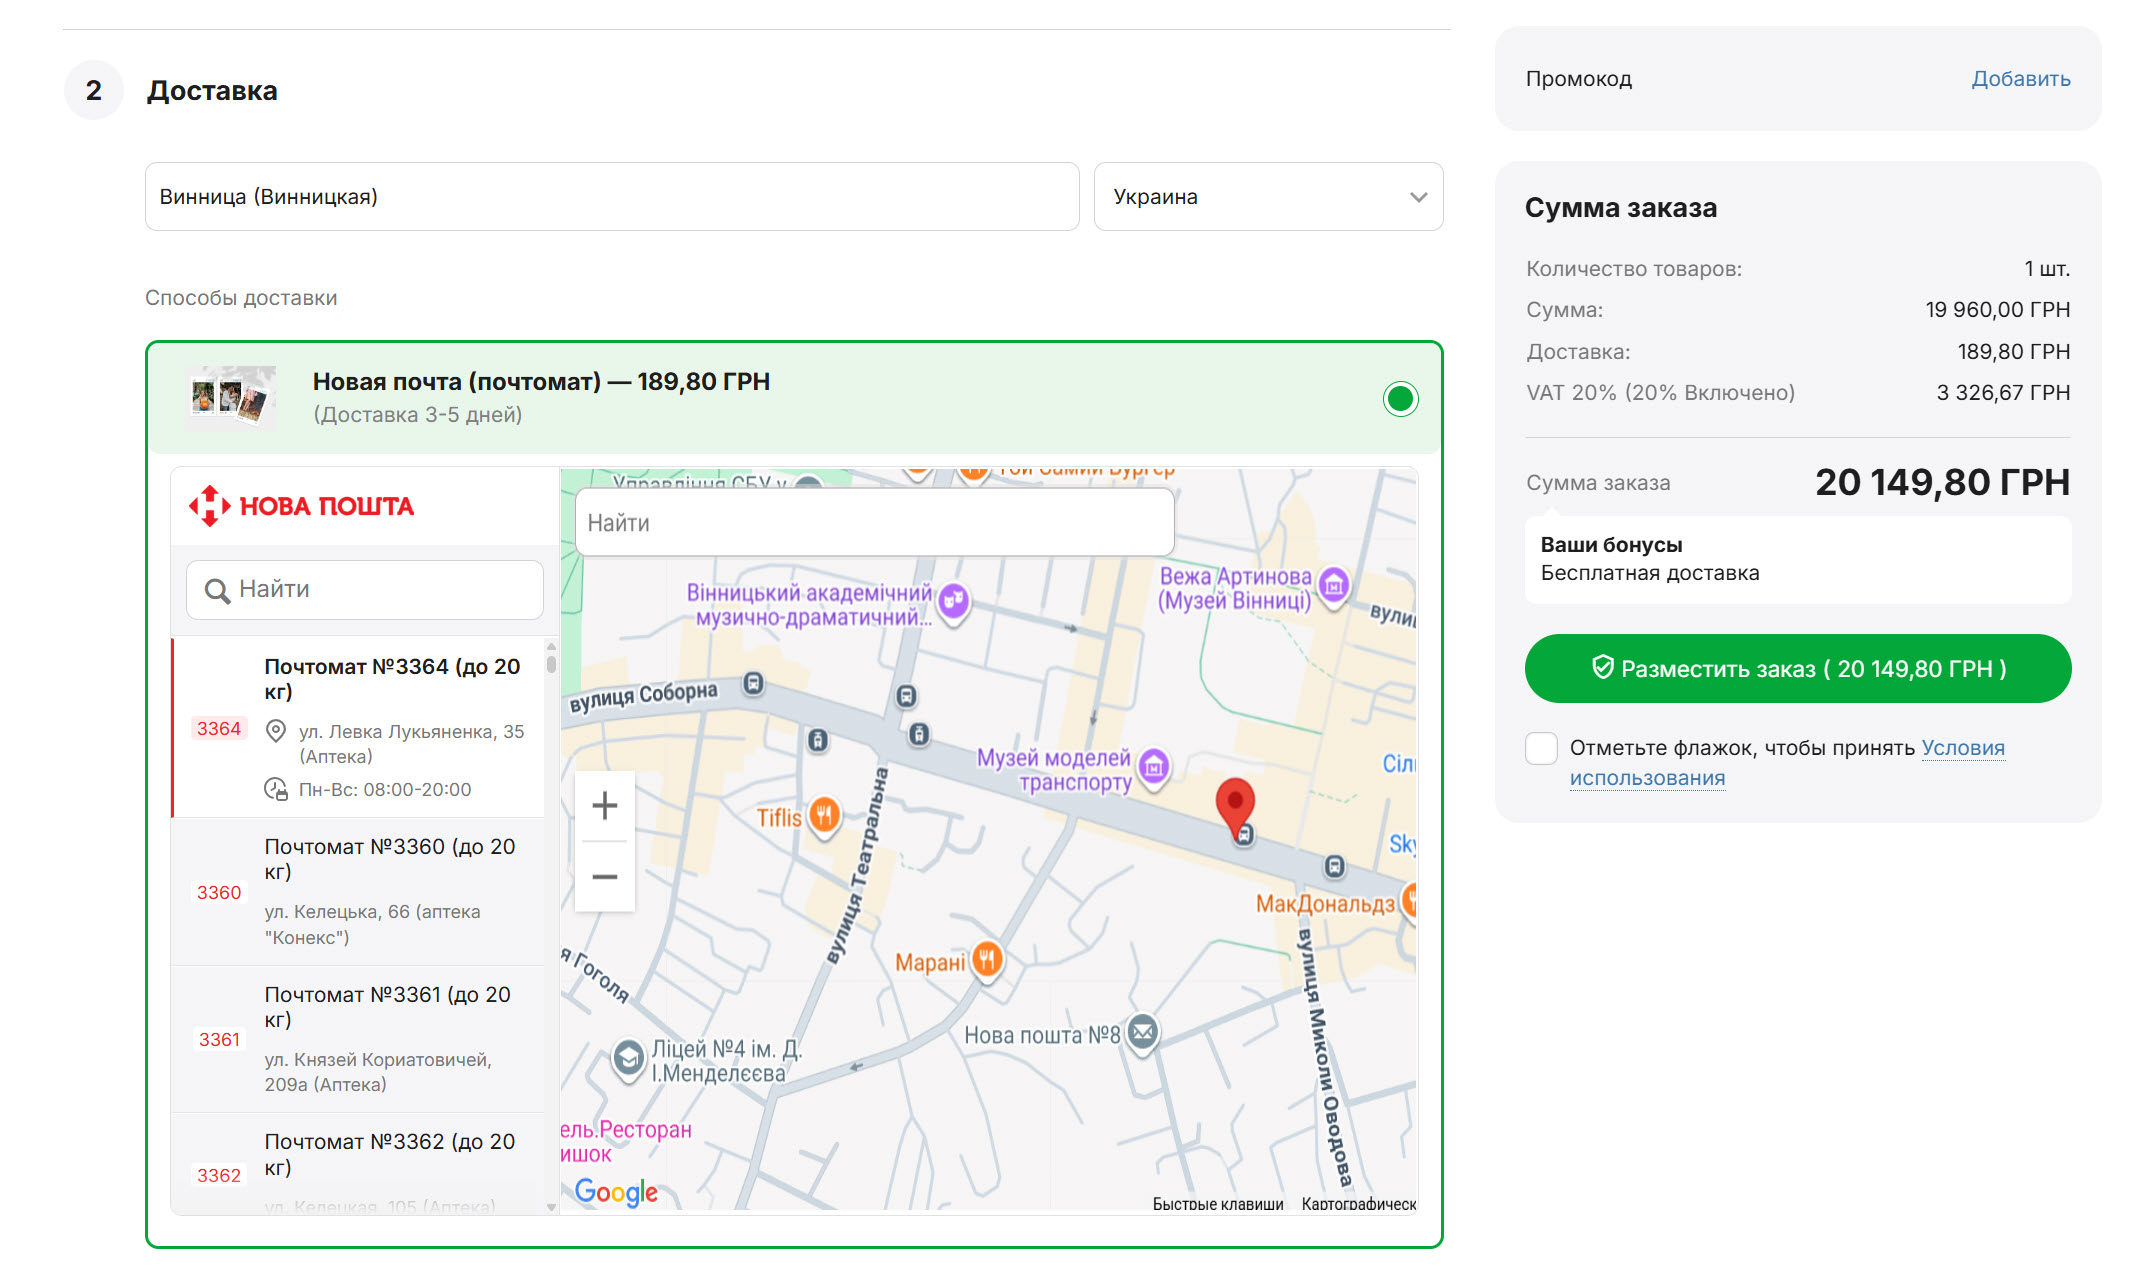This screenshot has width=2140, height=1272.
Task: Click the Вежа Артинова museum marker
Action: 1333,584
